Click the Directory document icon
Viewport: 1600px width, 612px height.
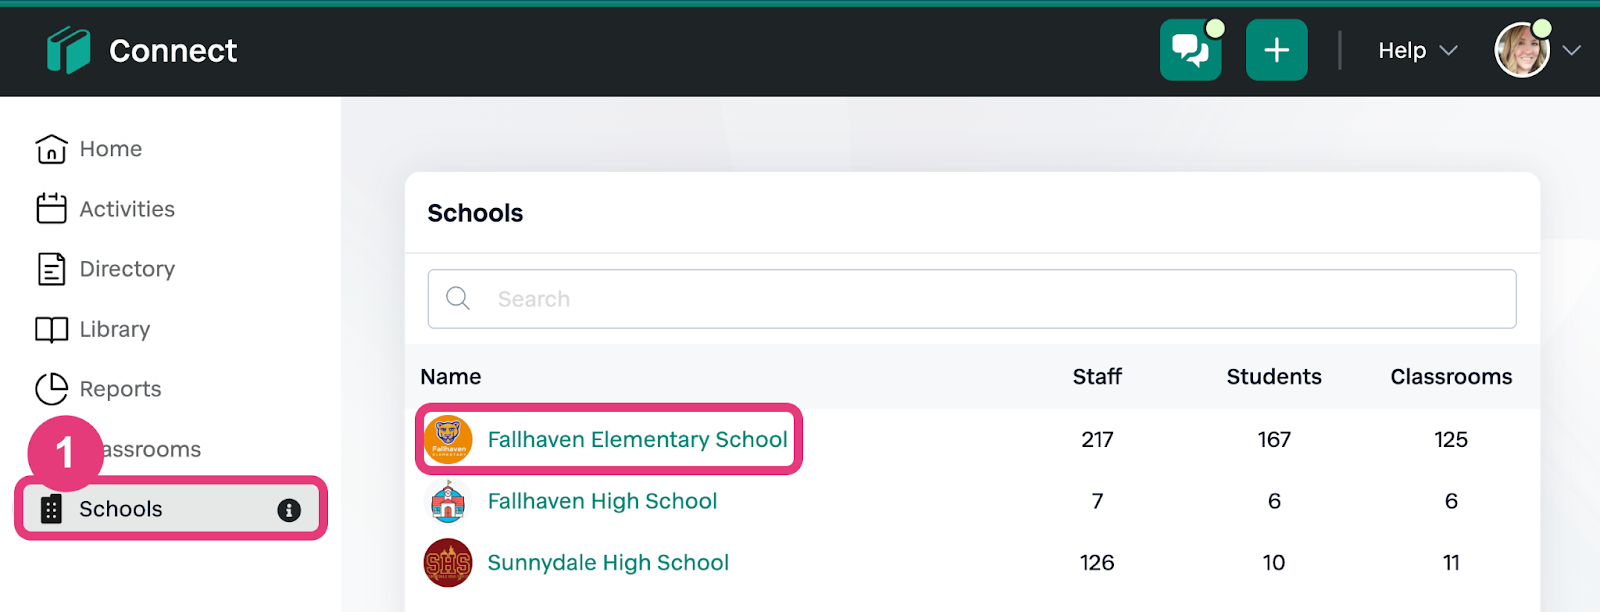51,268
